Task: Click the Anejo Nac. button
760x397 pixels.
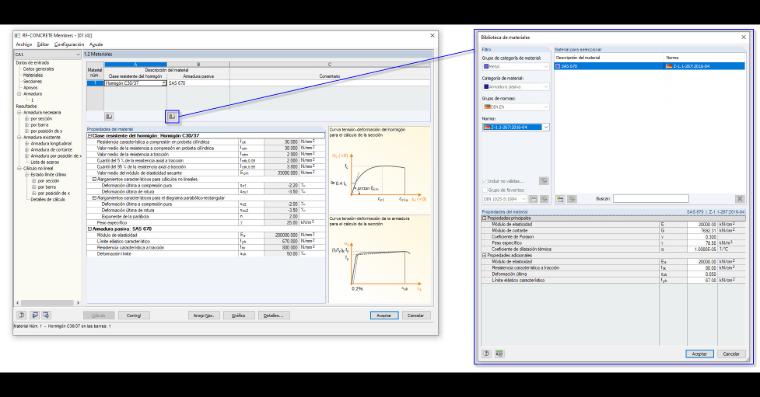Action: (204, 316)
